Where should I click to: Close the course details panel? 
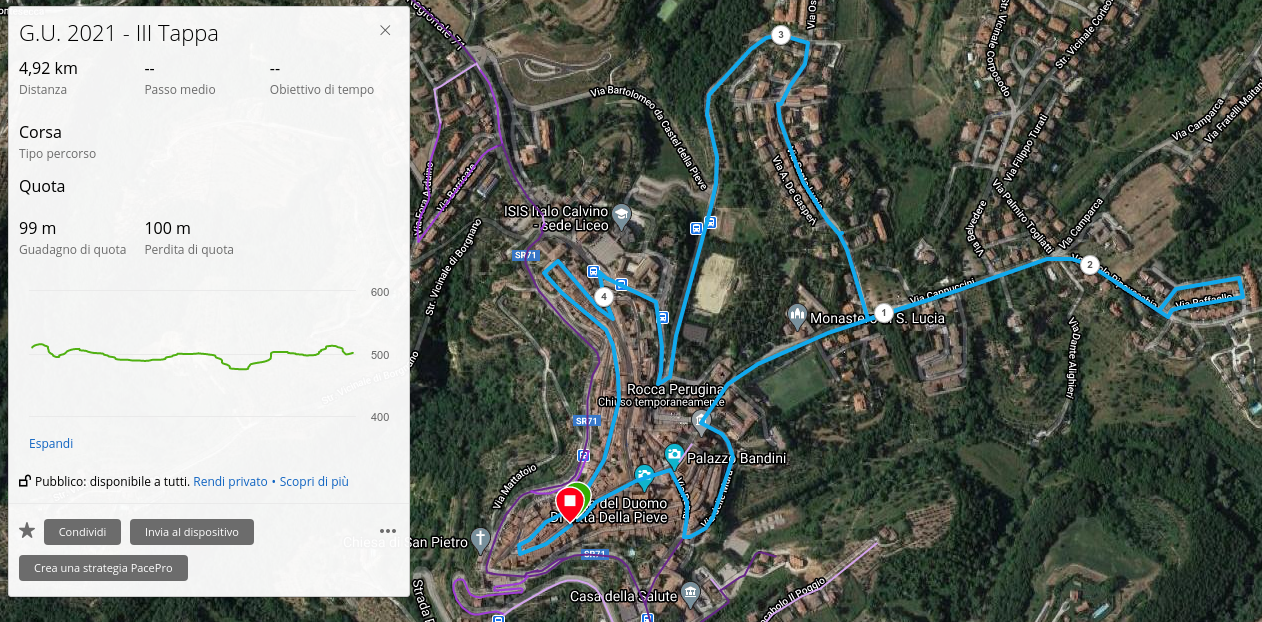click(385, 30)
